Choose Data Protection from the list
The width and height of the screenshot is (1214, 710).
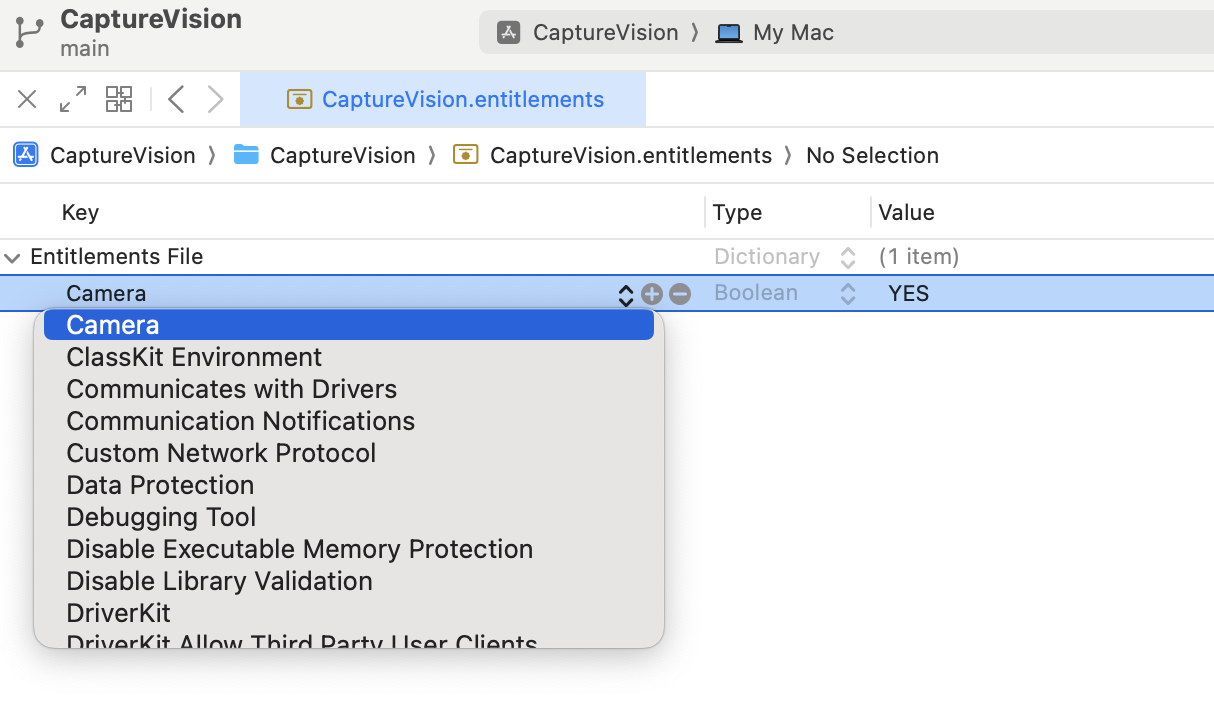tap(160, 485)
